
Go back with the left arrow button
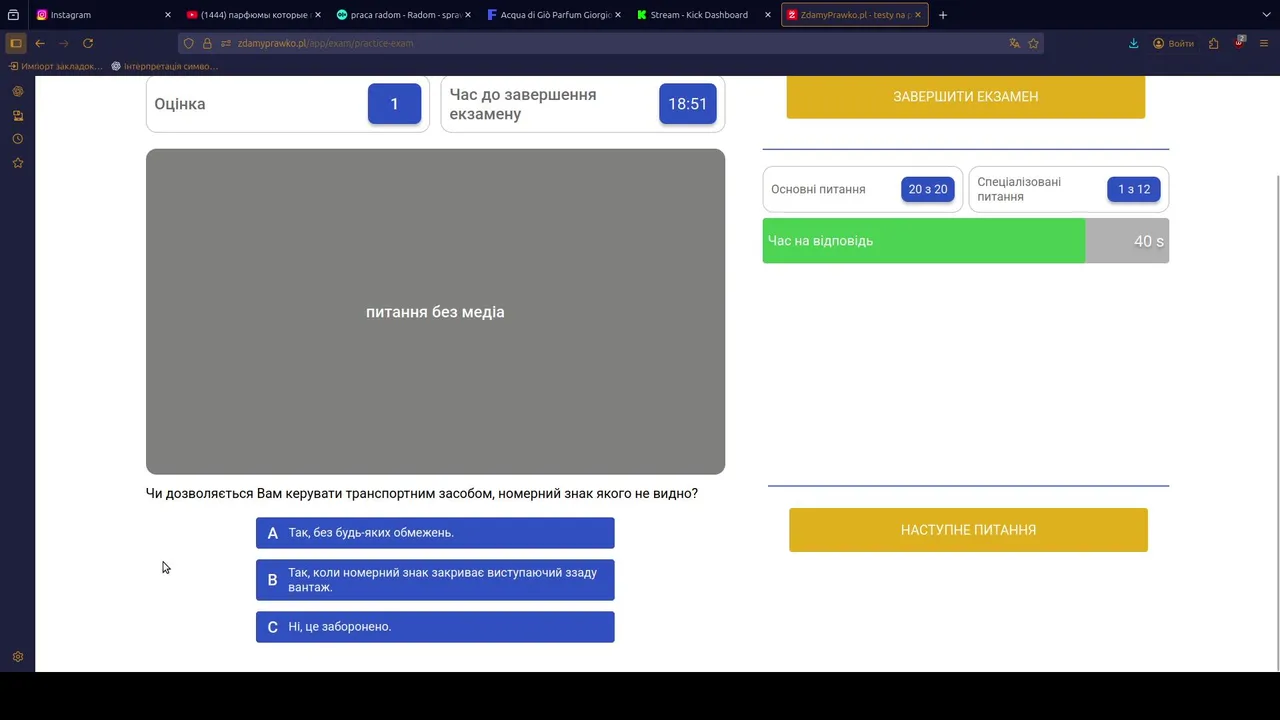click(x=40, y=43)
